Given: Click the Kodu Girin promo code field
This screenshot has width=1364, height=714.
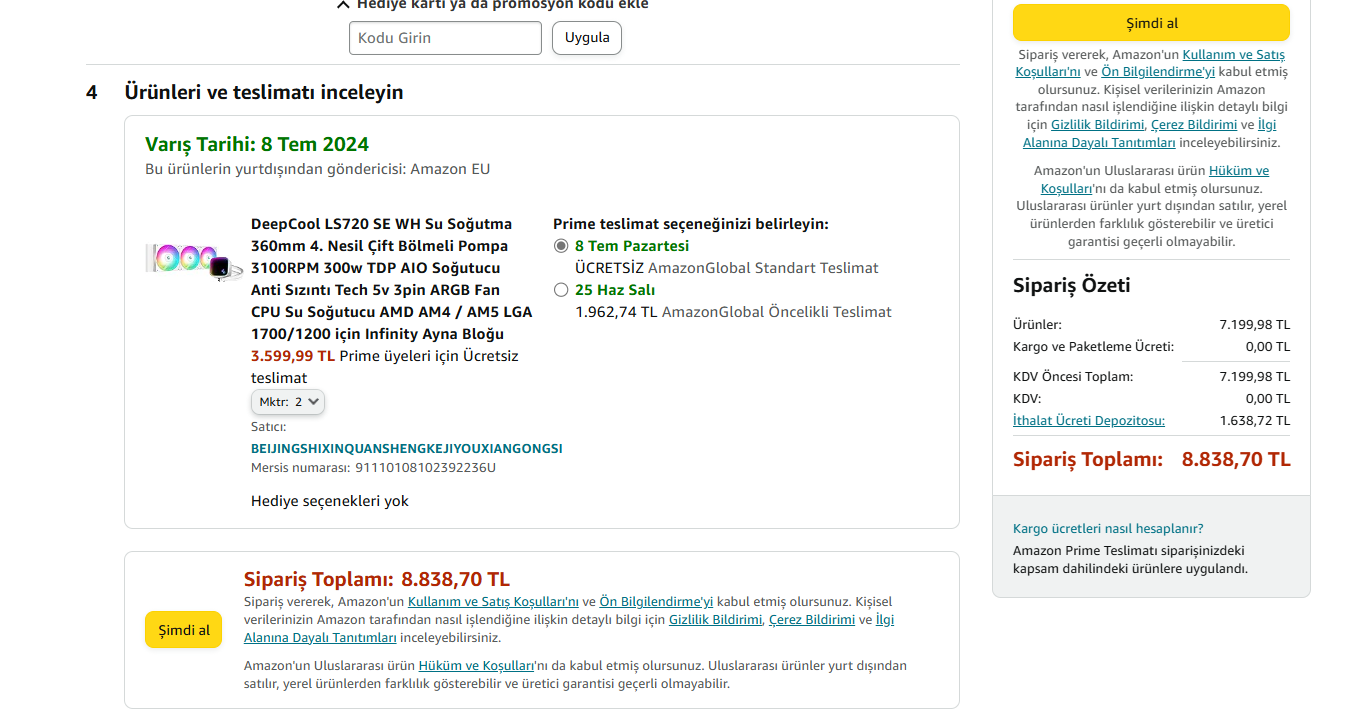Looking at the screenshot, I should [x=445, y=38].
